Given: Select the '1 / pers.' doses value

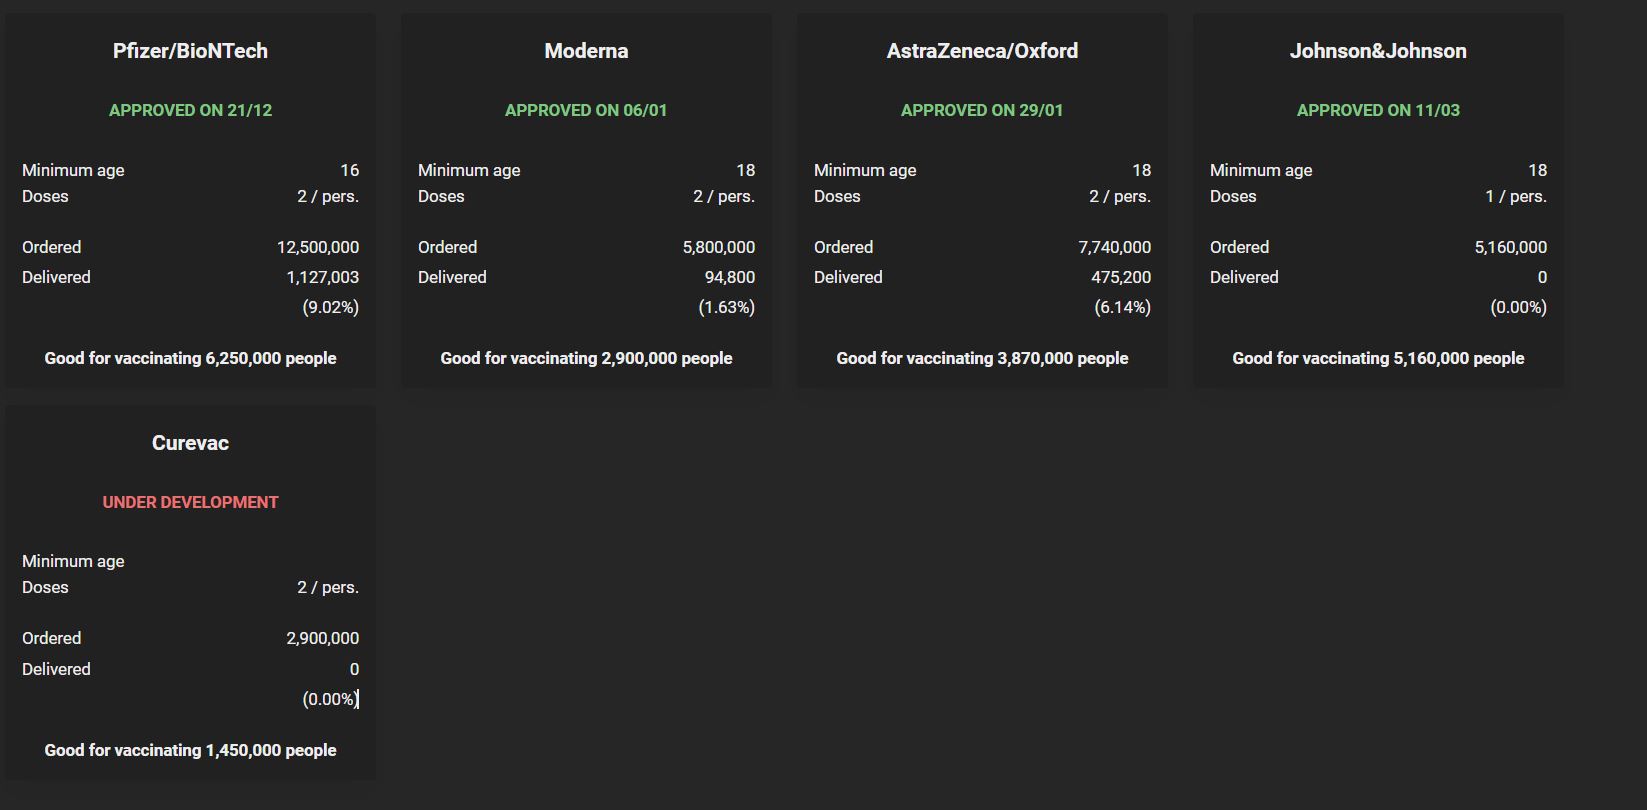Looking at the screenshot, I should click(x=1516, y=196).
